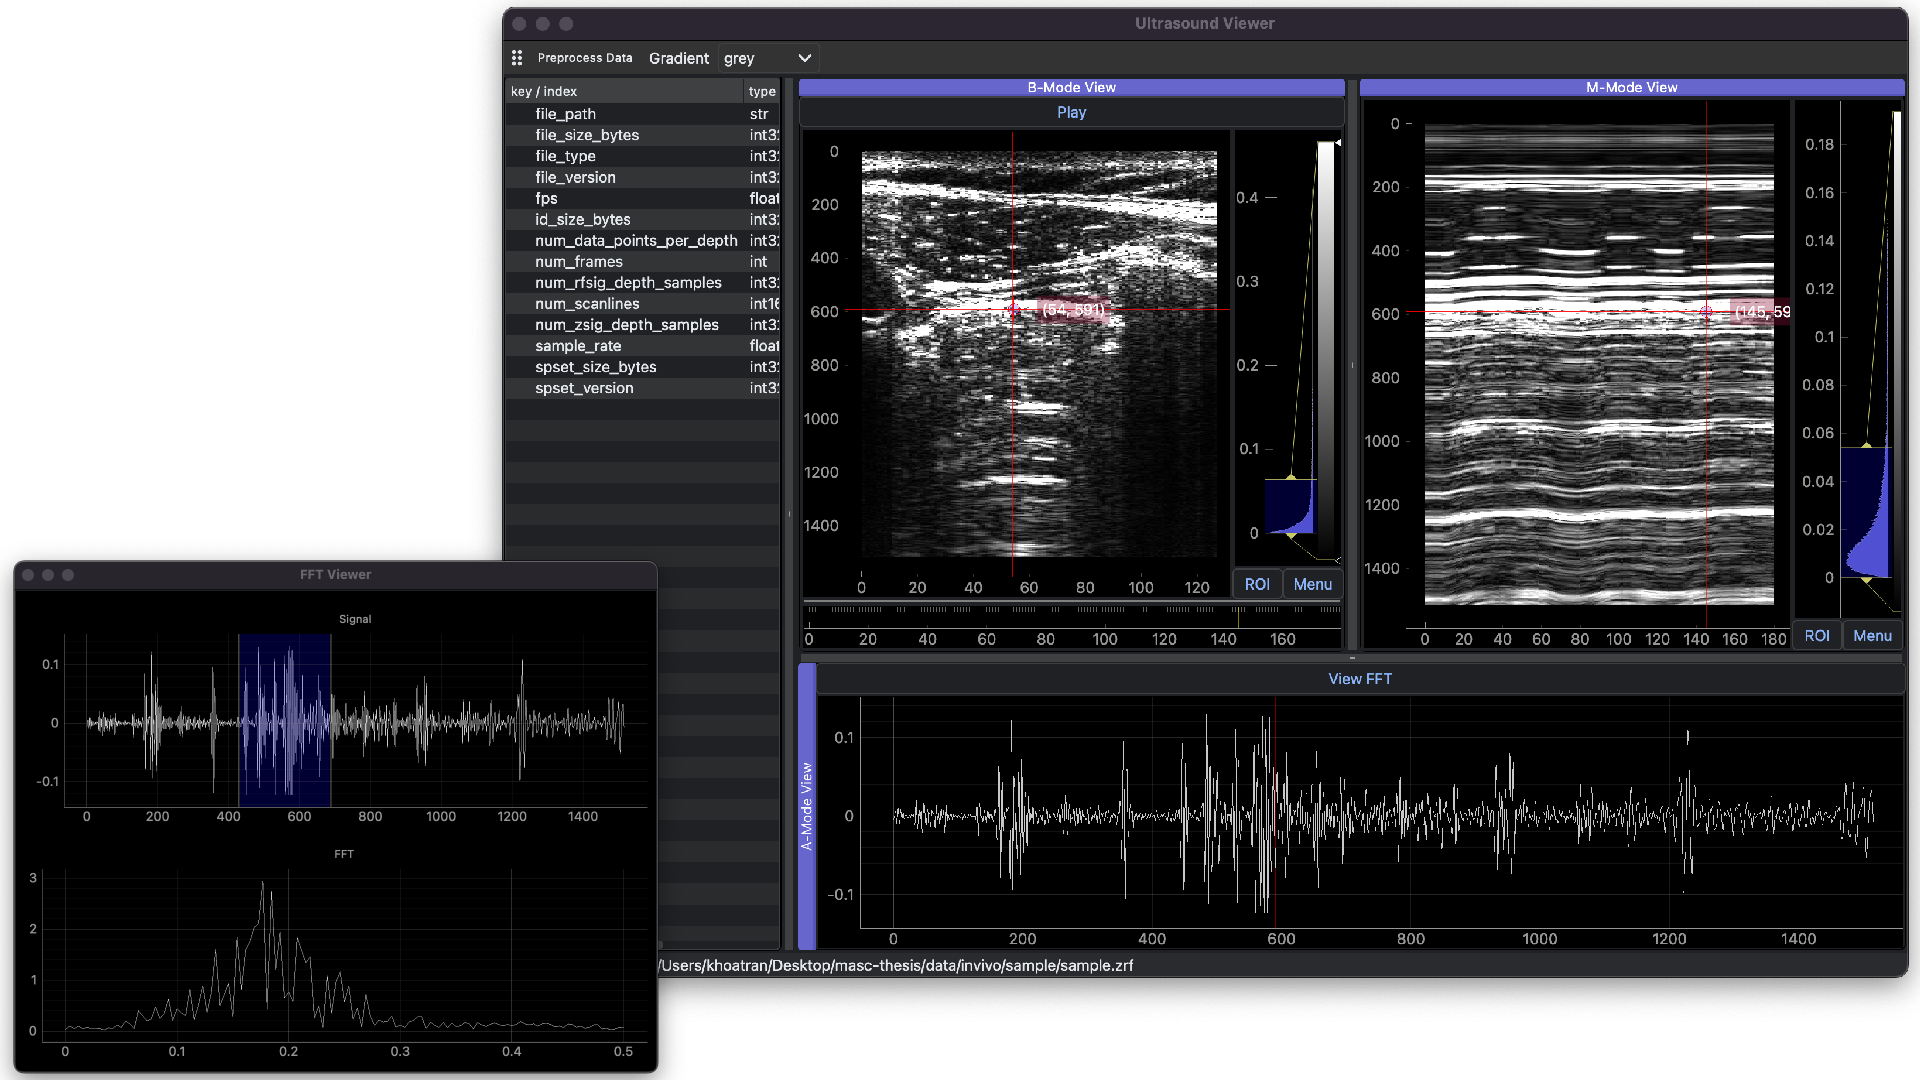Click the ROI button under B-Mode View
1920x1080 pixels.
click(1257, 584)
